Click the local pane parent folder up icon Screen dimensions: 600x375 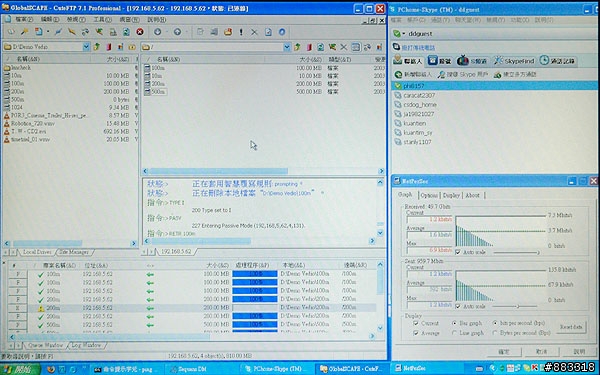(x=97, y=47)
